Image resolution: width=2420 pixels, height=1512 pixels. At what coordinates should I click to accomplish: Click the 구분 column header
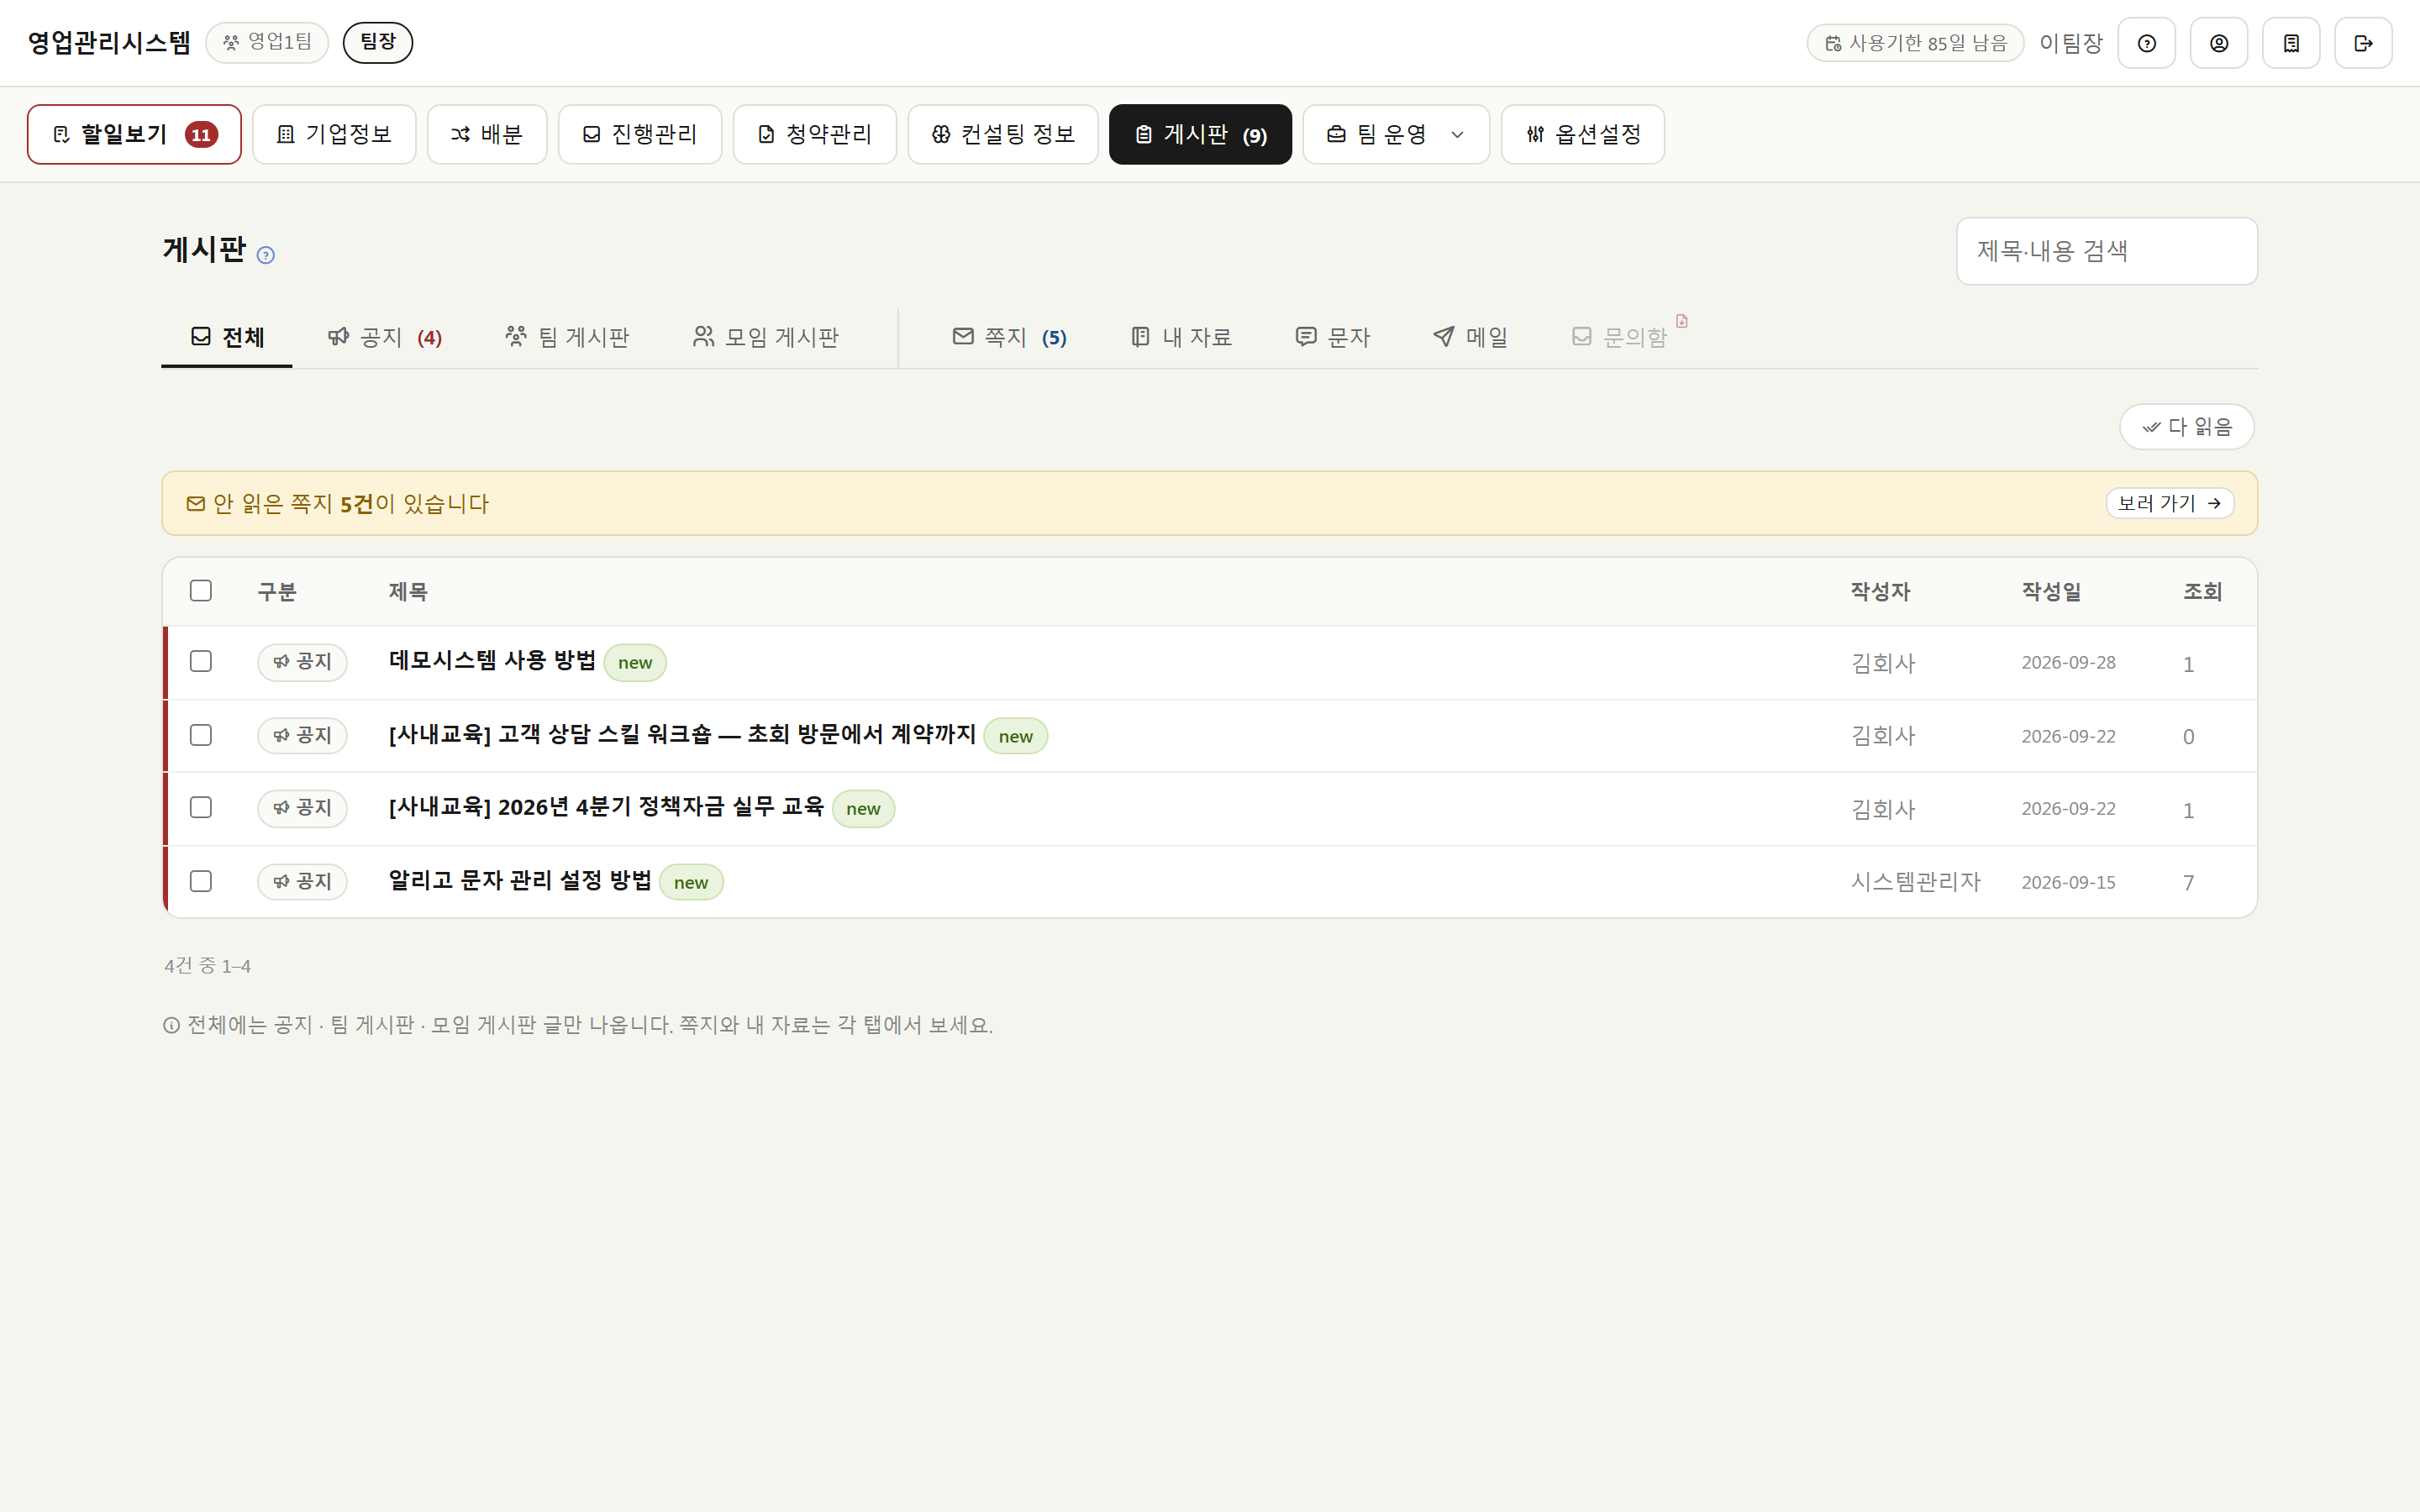(277, 592)
